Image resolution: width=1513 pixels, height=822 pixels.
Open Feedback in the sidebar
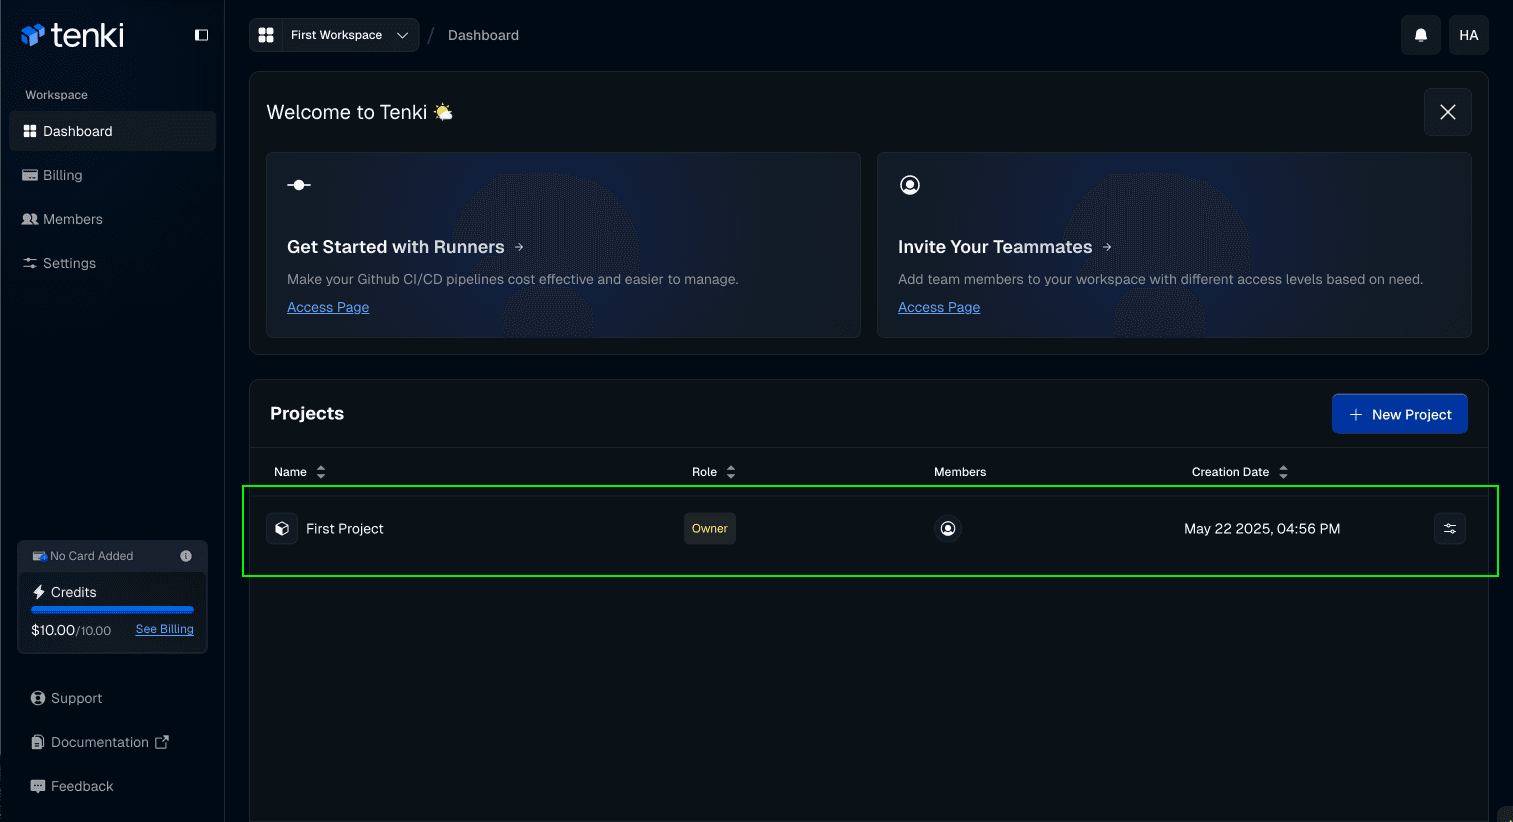tap(72, 786)
